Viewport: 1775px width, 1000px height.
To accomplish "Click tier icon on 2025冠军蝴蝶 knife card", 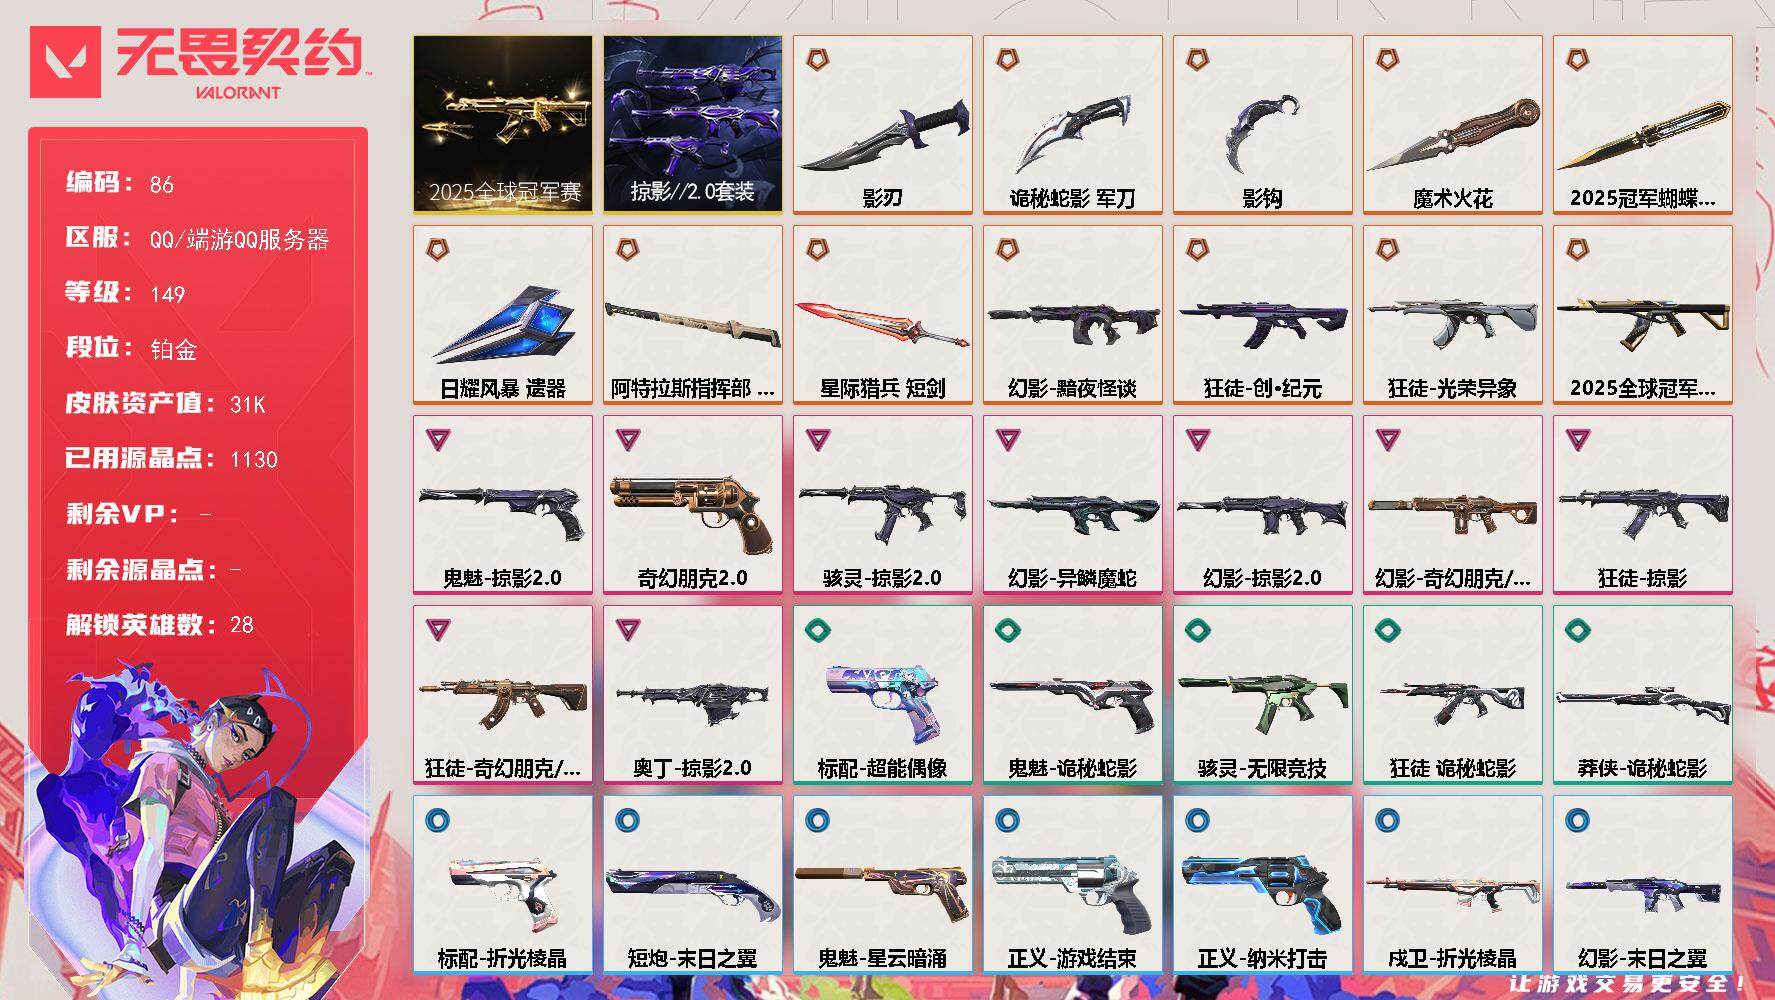I will (x=1578, y=60).
